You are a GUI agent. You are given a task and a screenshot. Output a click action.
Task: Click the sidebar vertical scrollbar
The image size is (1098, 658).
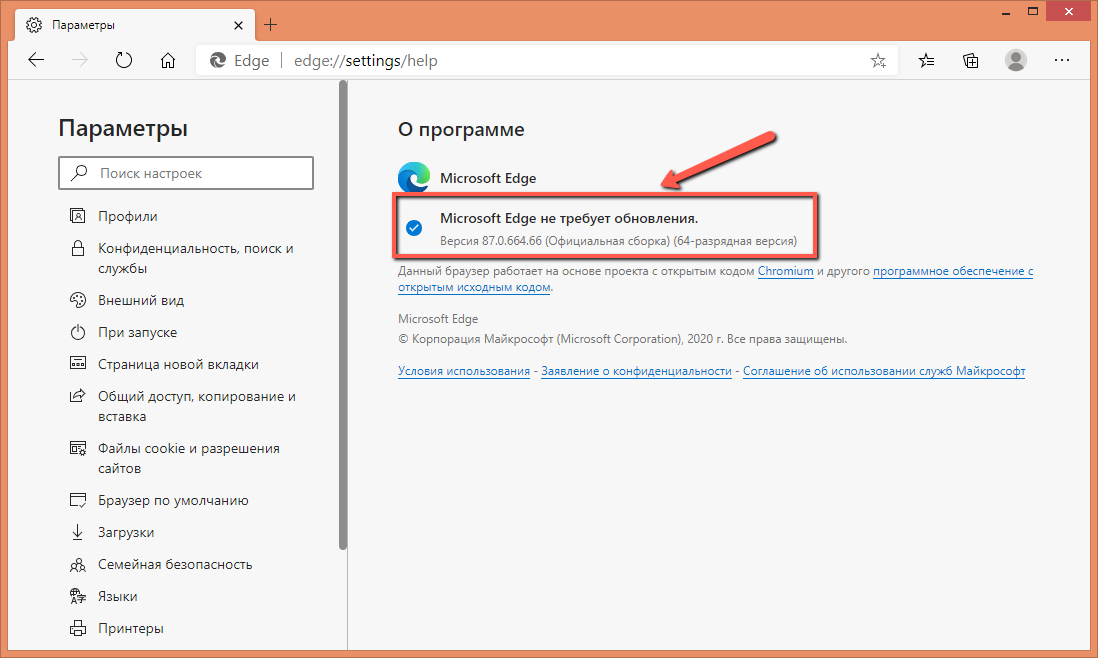[343, 315]
